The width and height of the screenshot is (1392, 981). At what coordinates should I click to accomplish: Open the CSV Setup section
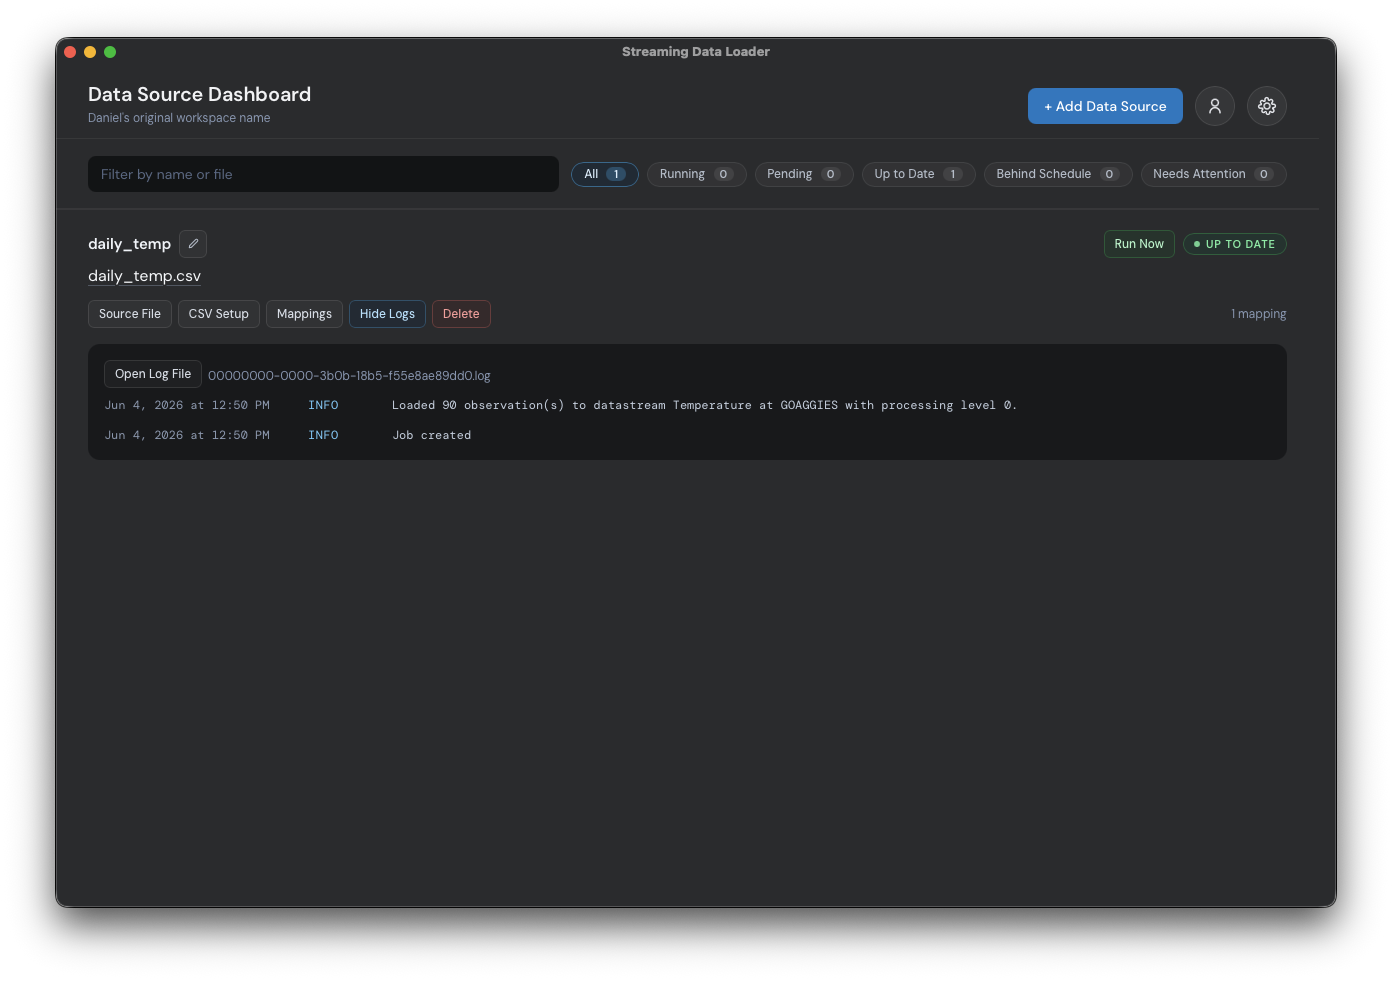219,314
